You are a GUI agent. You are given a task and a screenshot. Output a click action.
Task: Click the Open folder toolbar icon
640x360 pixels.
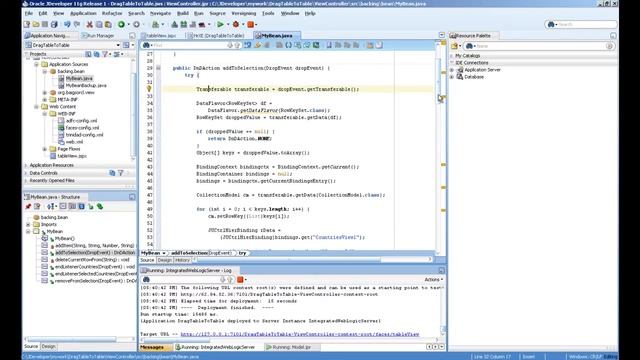(x=36, y=24)
